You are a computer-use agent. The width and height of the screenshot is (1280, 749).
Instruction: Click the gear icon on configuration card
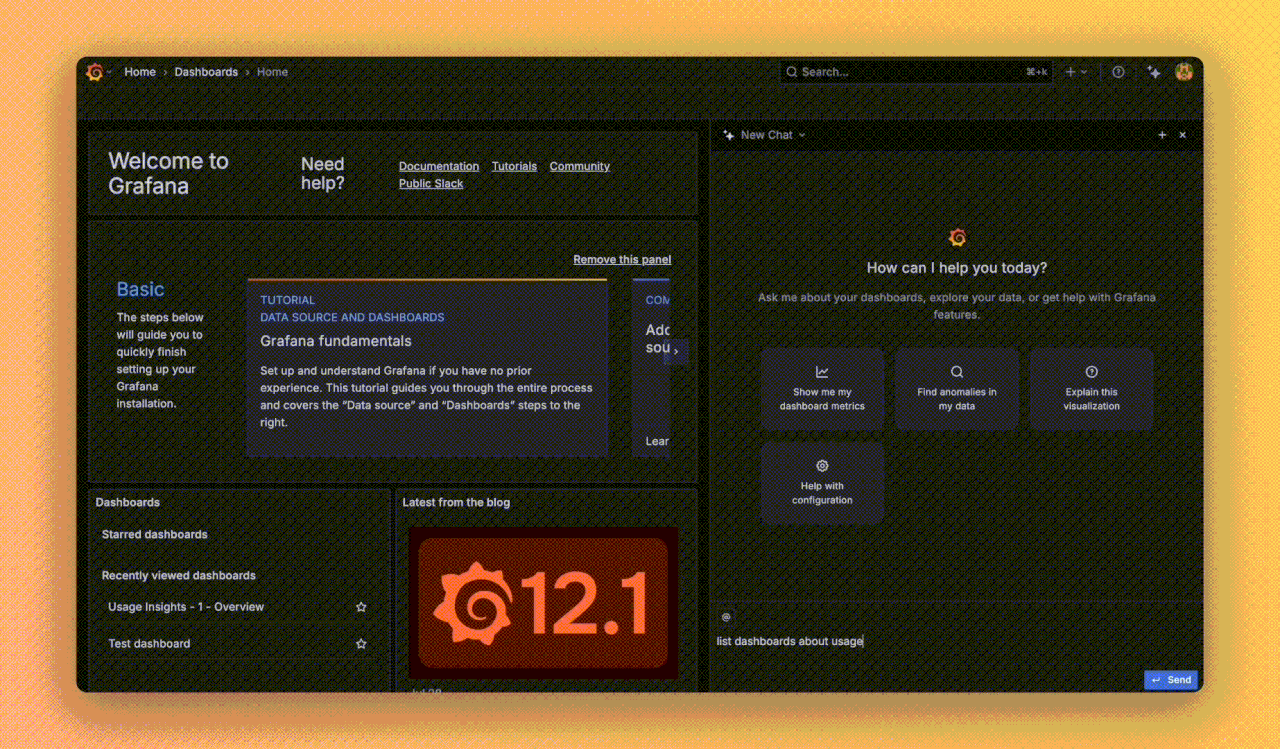(822, 466)
